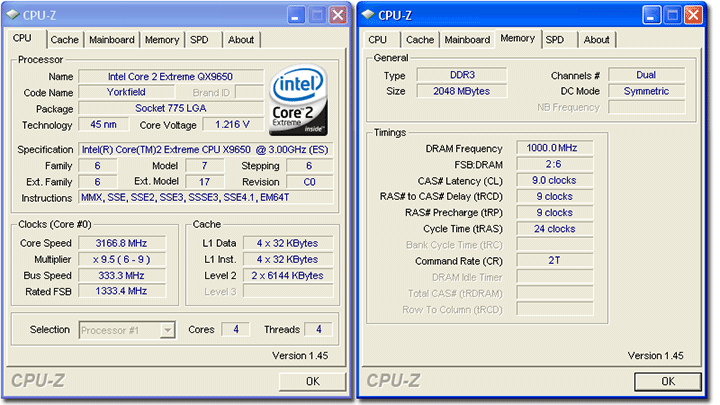The height and width of the screenshot is (405, 720).
Task: Click the memory Size 2048 MBytes field
Action: (x=462, y=91)
